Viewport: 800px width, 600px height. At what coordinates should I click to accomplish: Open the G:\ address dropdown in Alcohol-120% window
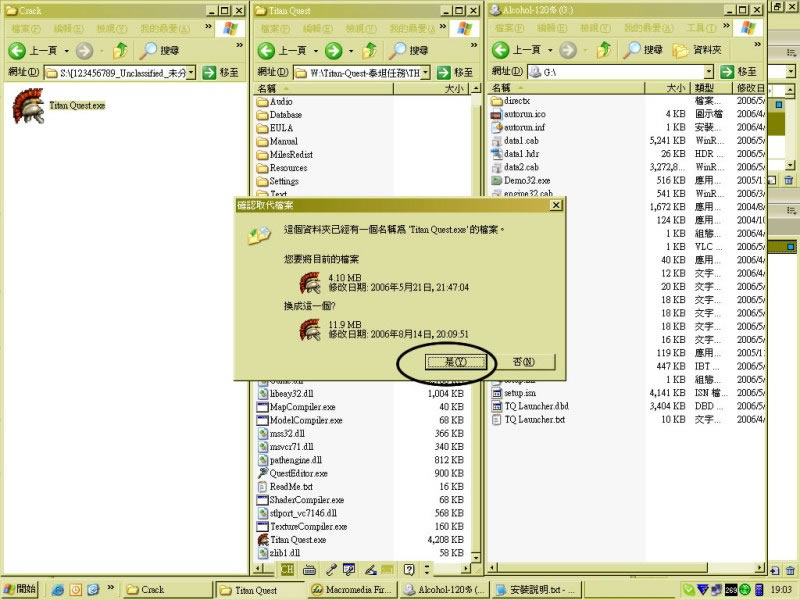coord(709,72)
